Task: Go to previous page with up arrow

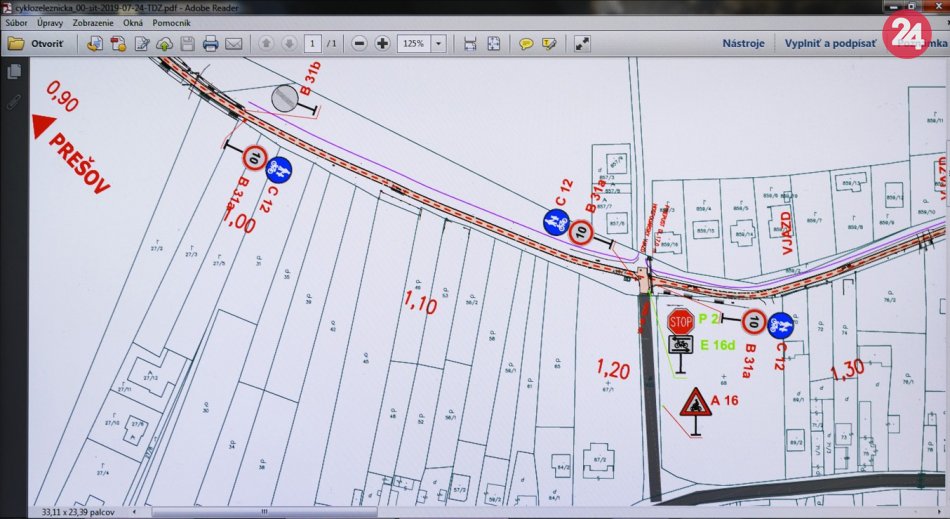Action: (x=266, y=44)
